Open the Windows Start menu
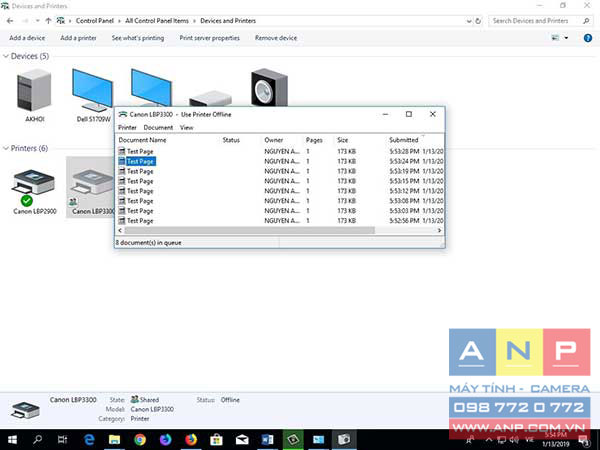Screen dimensions: 600x450 pyautogui.click(x=12, y=440)
